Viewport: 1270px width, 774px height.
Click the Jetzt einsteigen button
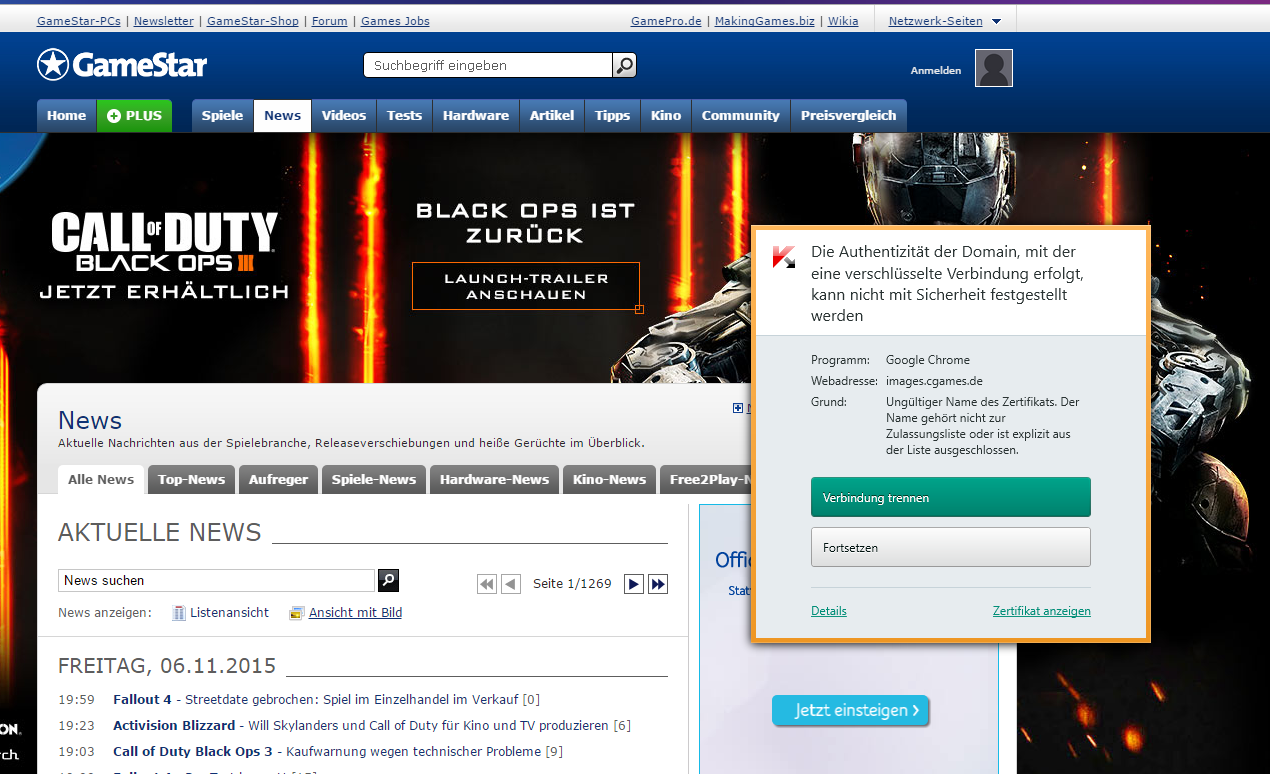(x=850, y=710)
